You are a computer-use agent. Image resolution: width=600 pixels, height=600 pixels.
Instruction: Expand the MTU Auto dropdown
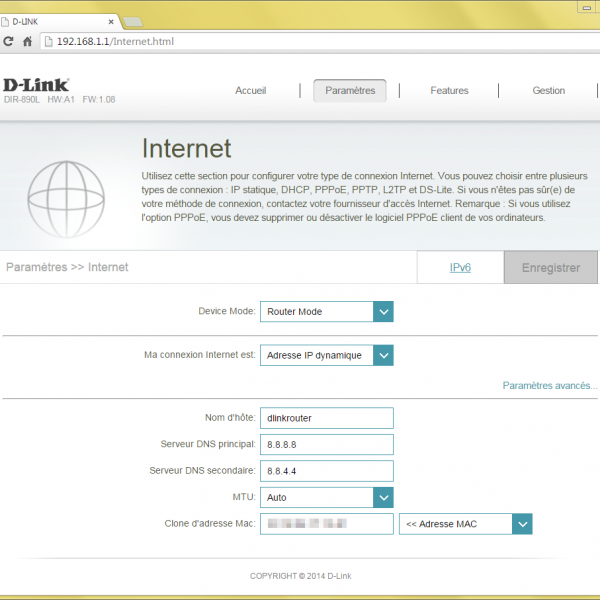[383, 497]
